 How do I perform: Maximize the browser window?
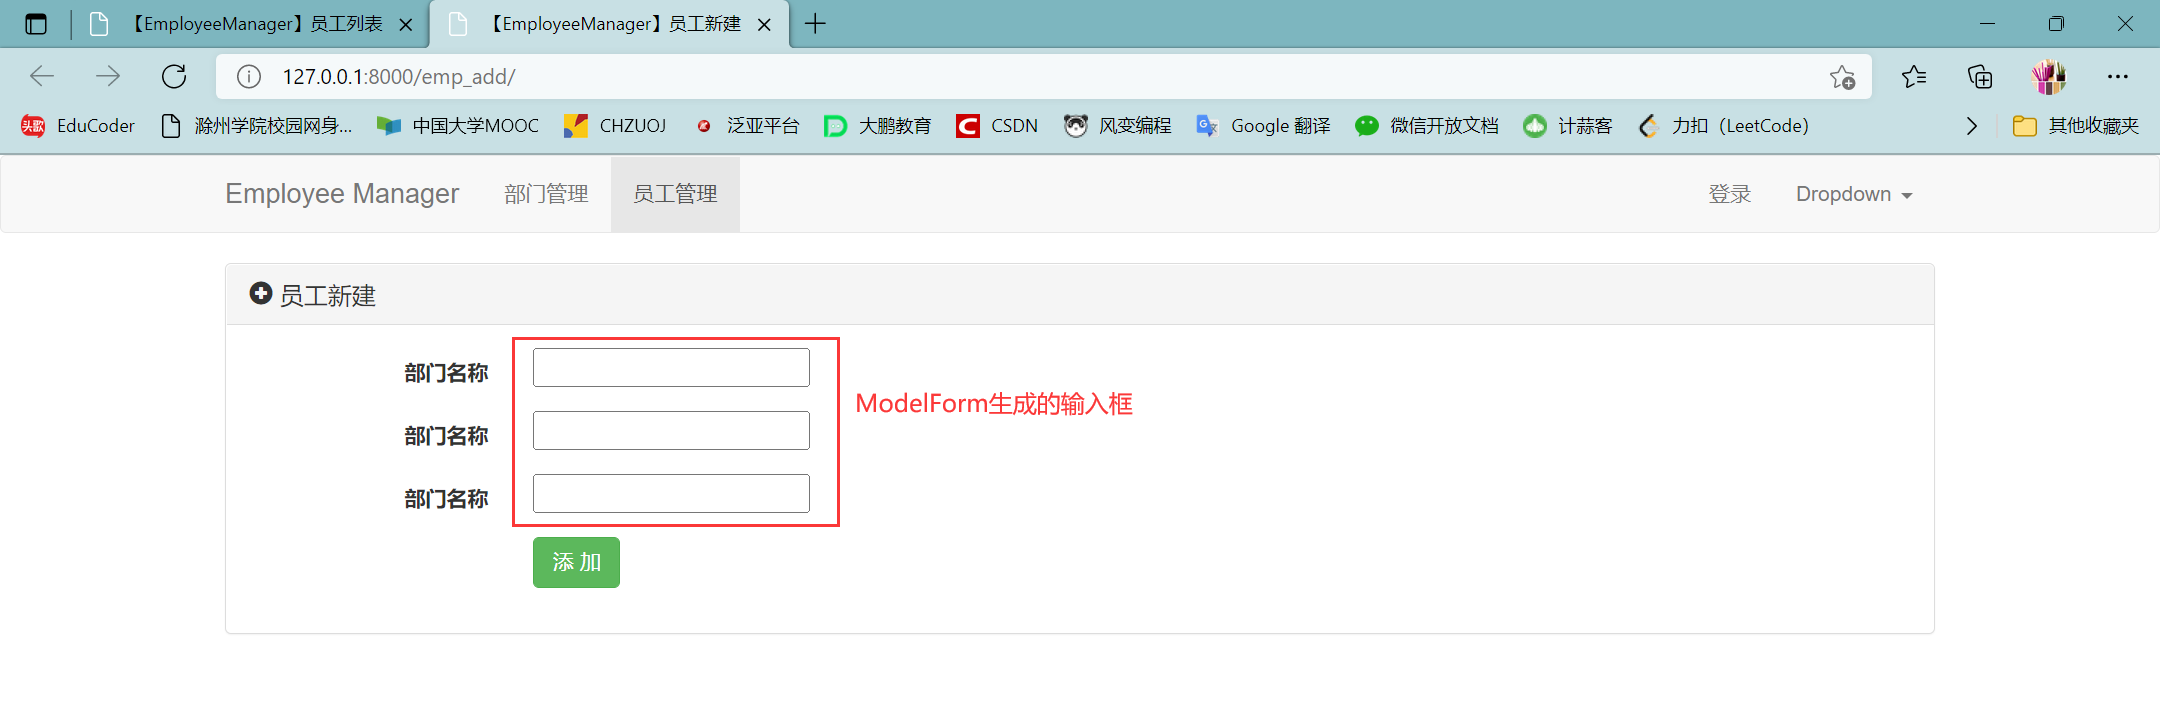click(2056, 24)
